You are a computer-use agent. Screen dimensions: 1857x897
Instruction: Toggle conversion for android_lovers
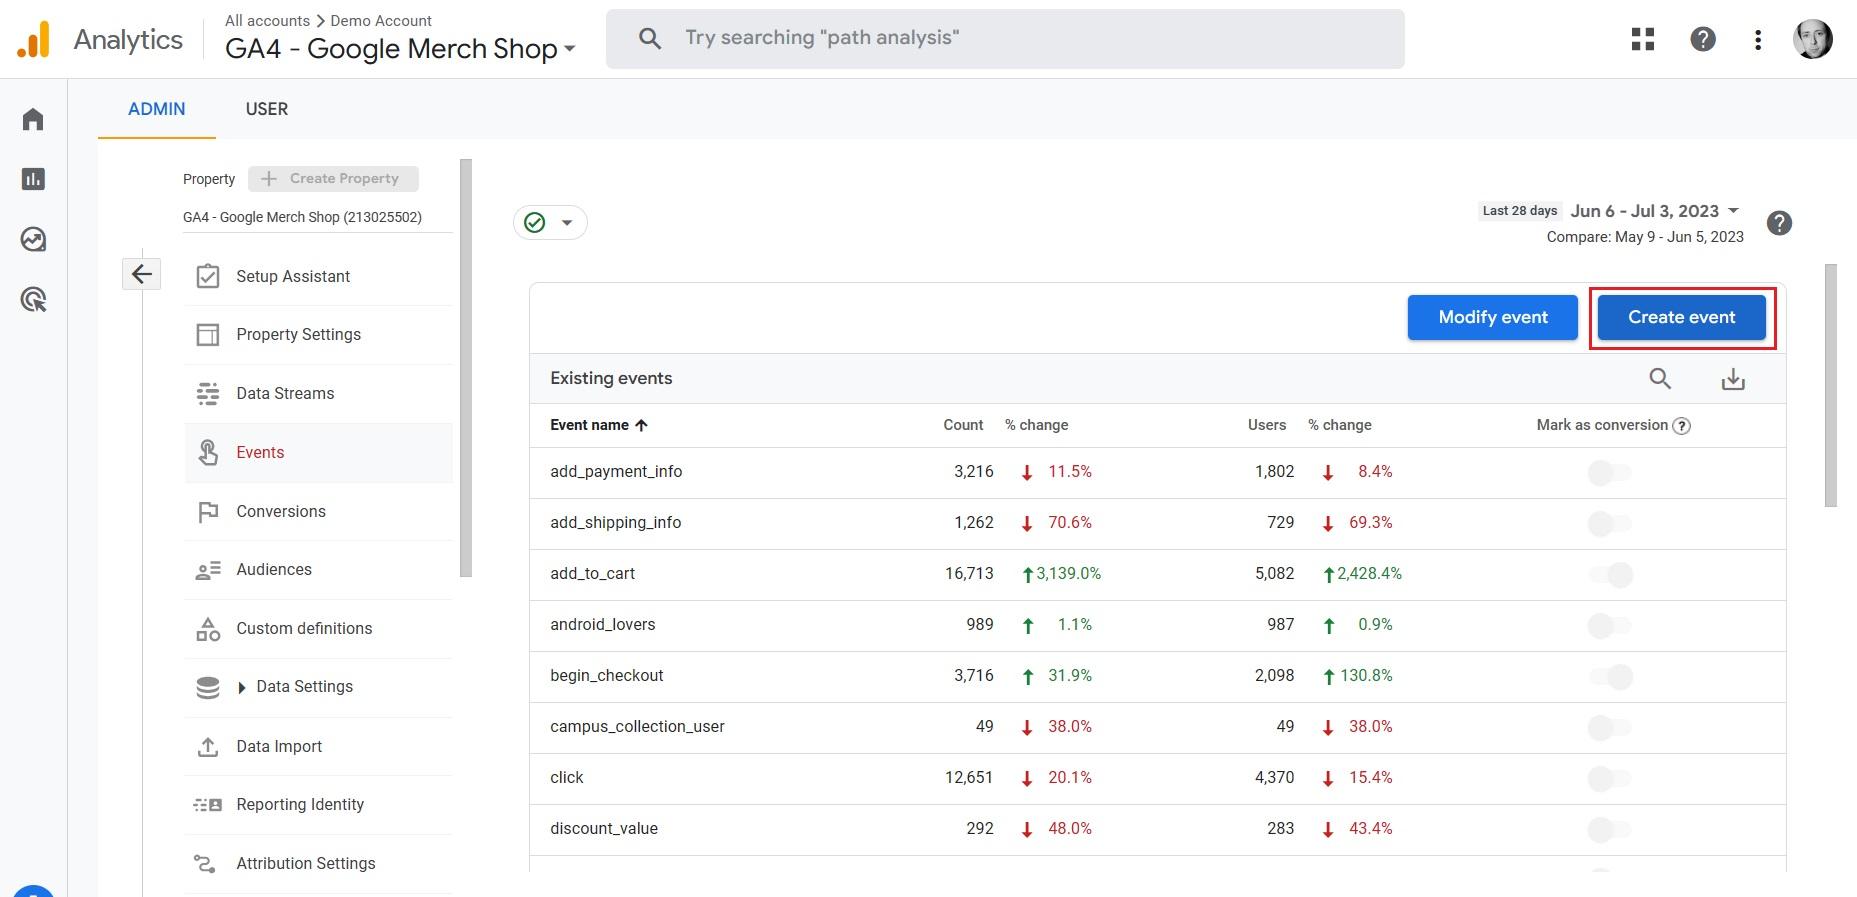click(x=1610, y=625)
